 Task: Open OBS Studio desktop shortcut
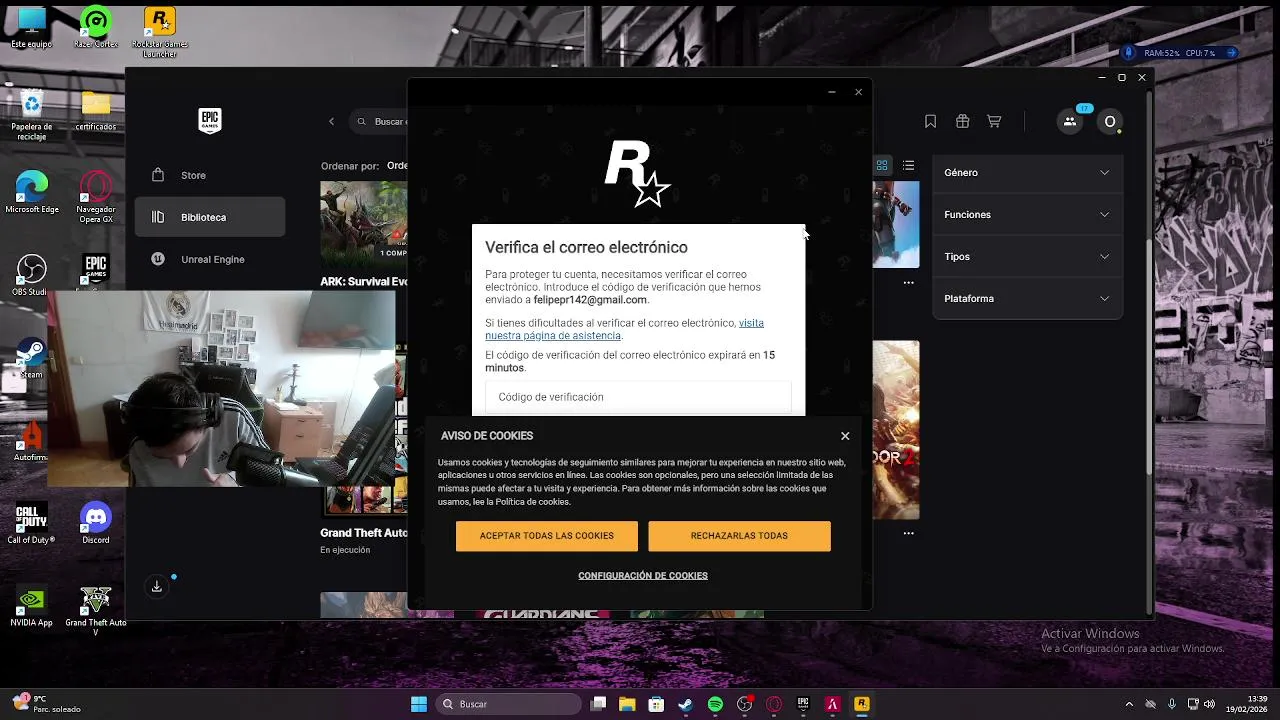click(32, 275)
